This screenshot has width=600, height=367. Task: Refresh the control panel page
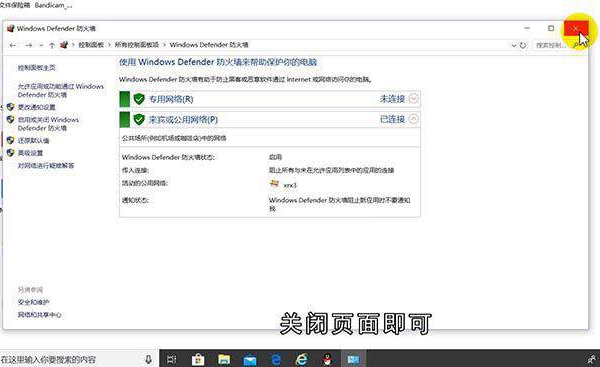click(x=523, y=45)
